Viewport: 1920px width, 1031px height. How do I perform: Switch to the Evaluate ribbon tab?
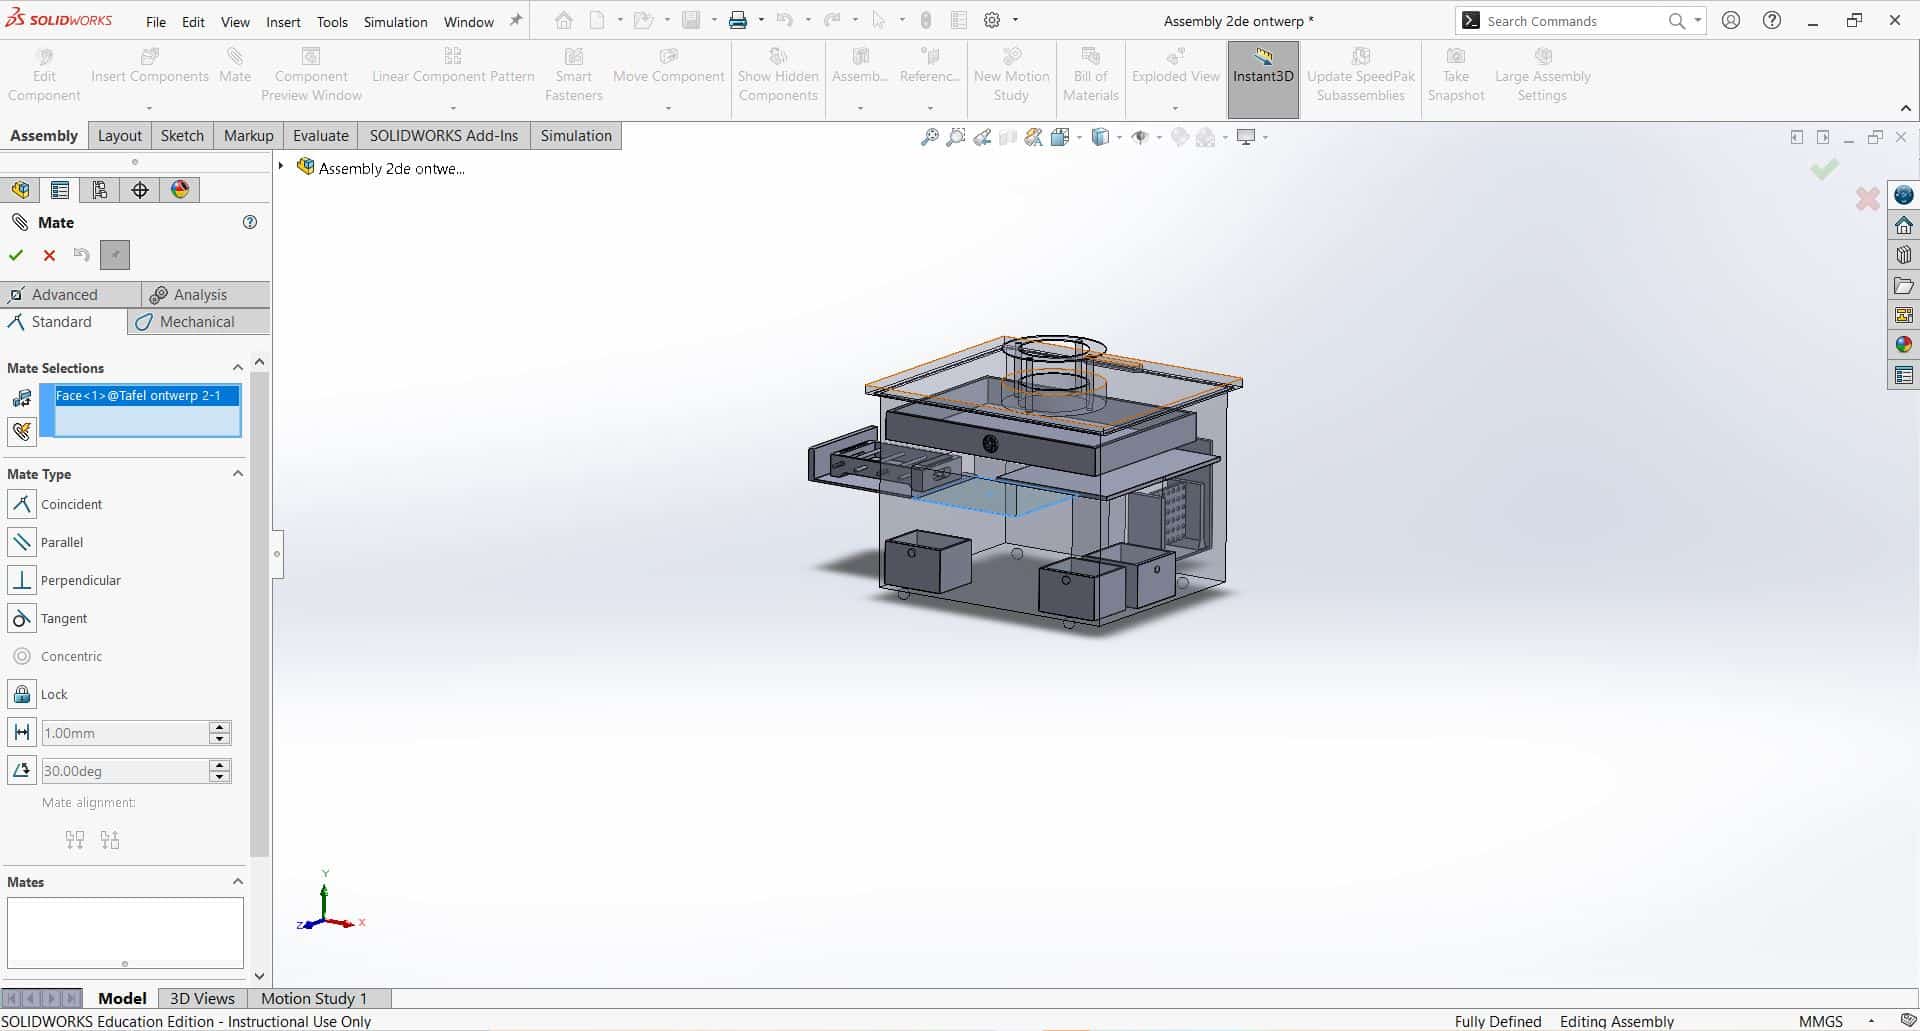[321, 136]
